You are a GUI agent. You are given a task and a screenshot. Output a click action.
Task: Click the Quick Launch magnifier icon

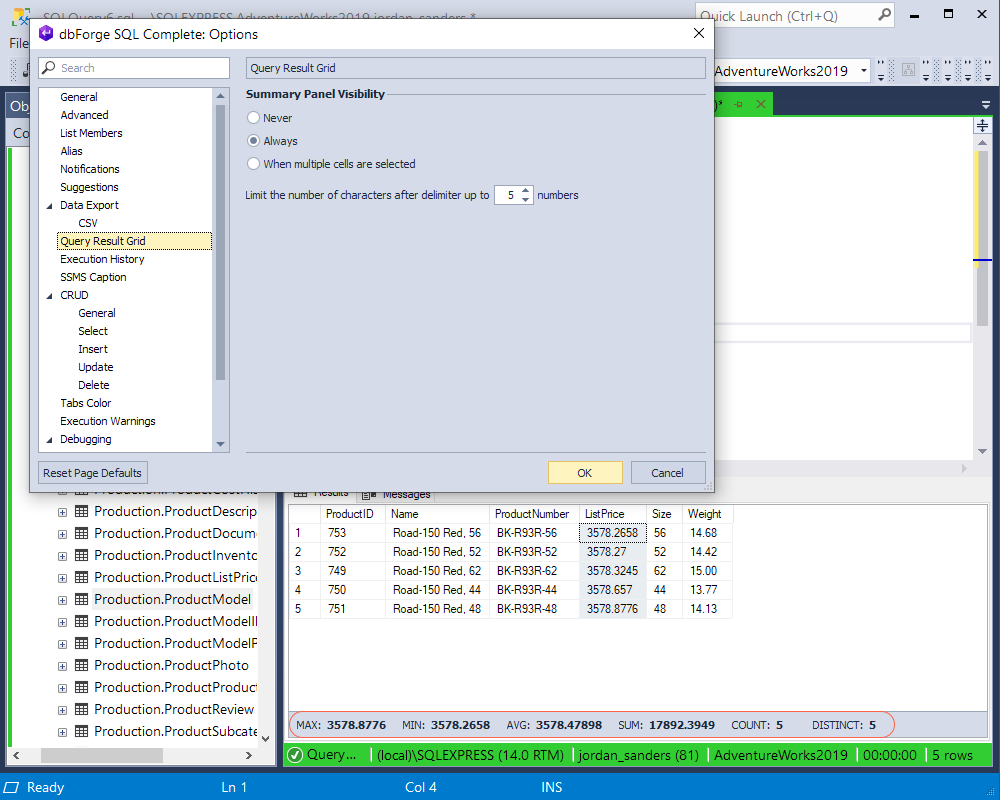click(885, 15)
